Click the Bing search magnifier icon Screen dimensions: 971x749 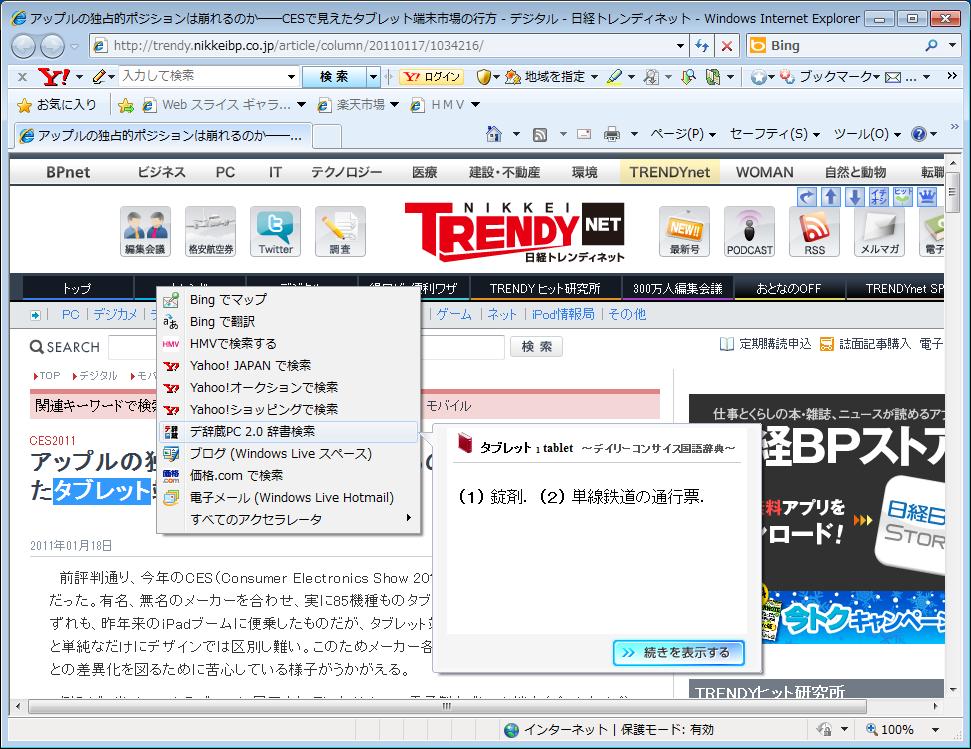[x=931, y=46]
